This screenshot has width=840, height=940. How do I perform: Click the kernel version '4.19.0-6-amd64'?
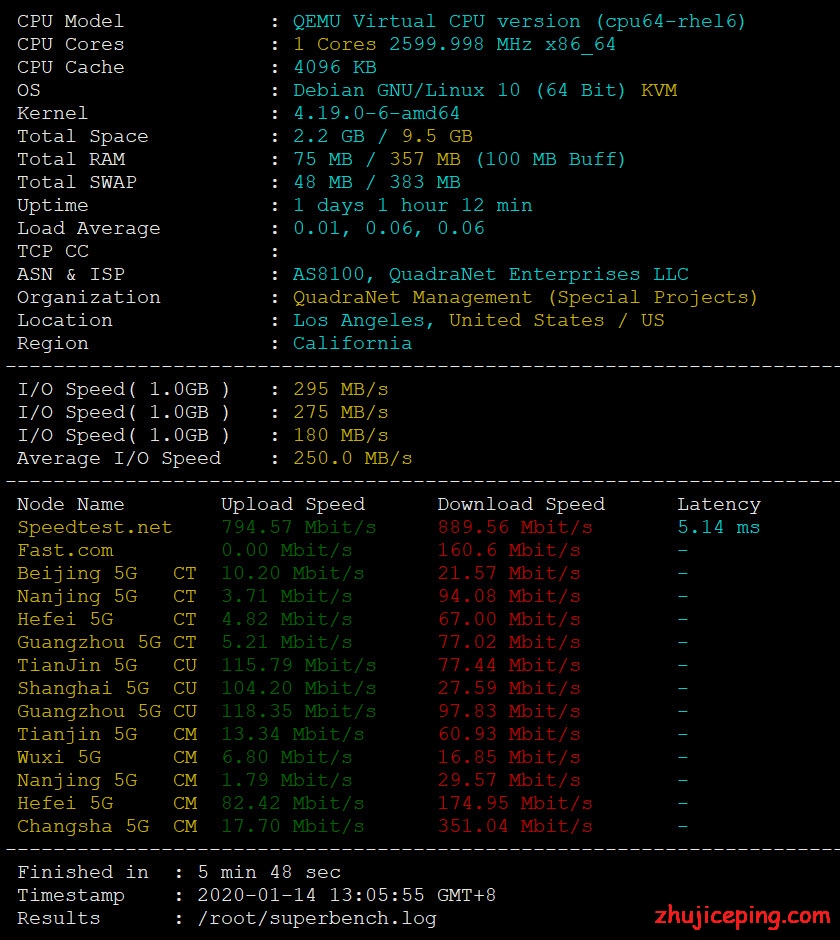377,113
